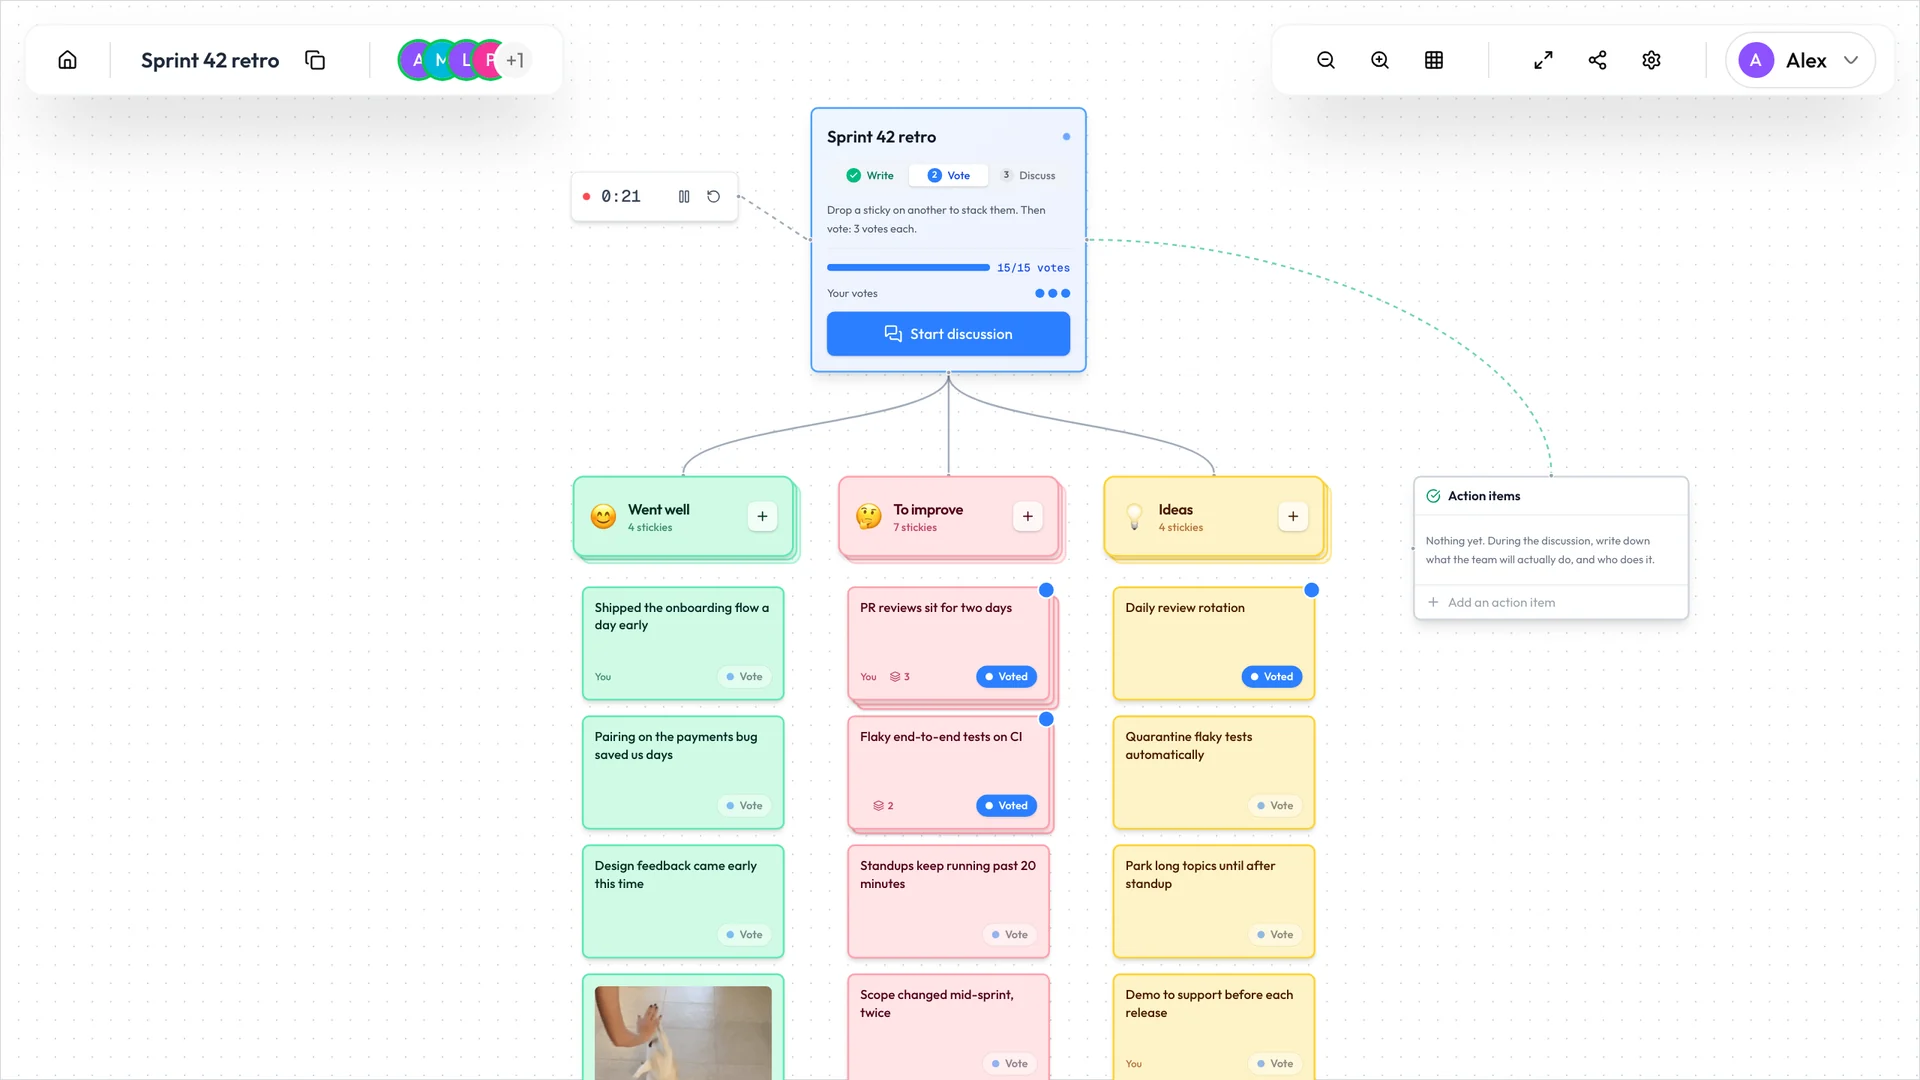Vote on Standups keep running past 20 sticky
The width and height of the screenshot is (1920, 1080).
point(1009,935)
